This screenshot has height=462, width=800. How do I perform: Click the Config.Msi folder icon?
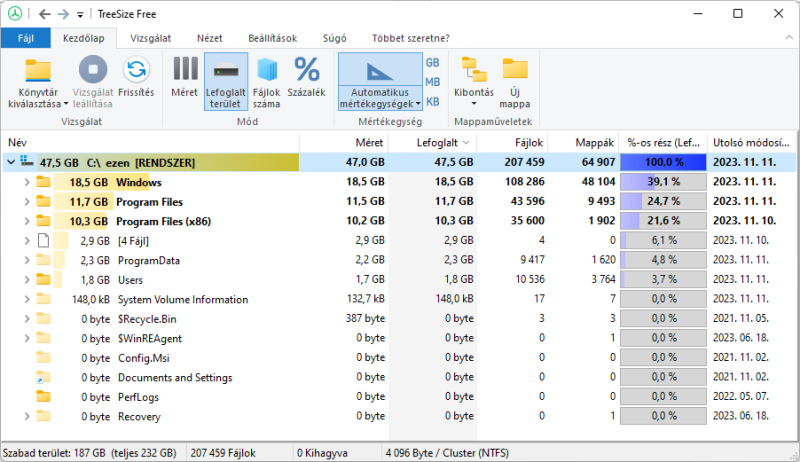43,357
